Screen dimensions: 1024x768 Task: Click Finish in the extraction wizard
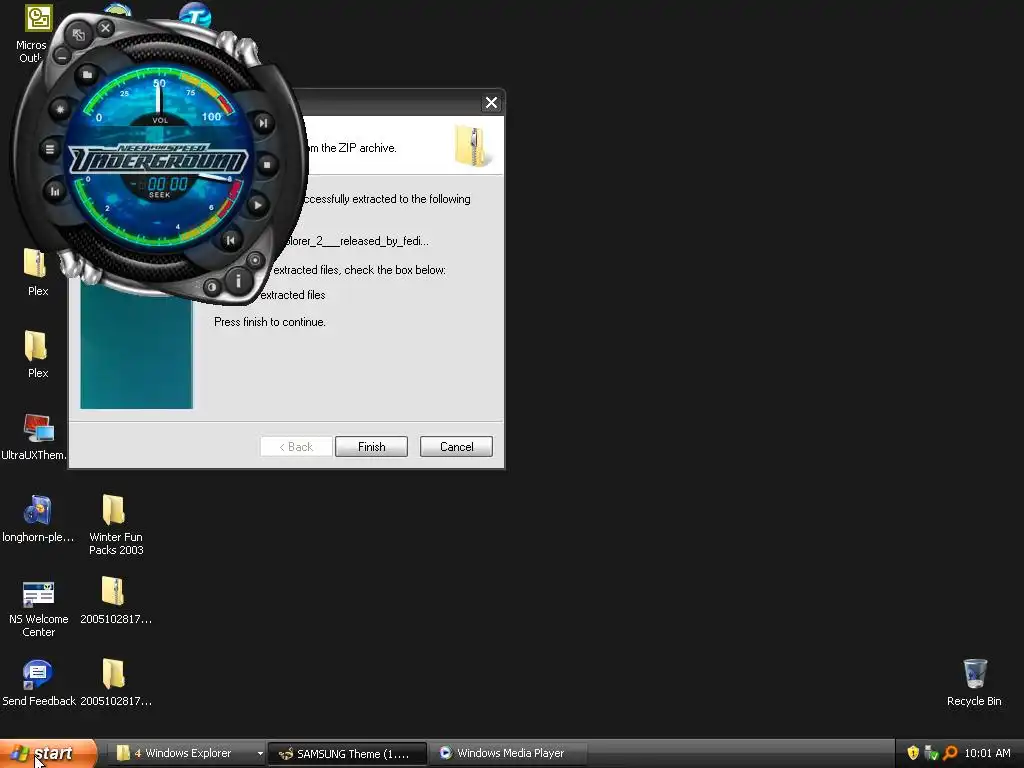(372, 447)
